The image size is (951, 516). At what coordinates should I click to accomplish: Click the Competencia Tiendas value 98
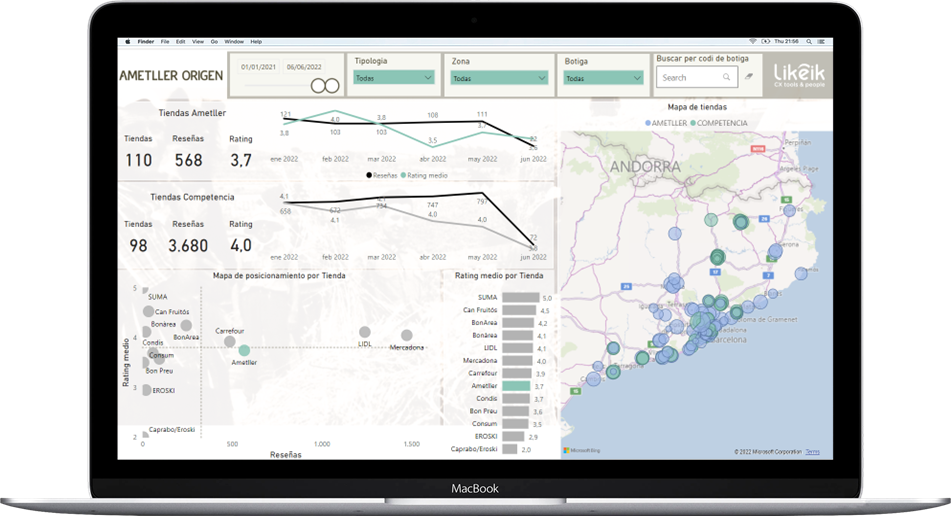click(138, 246)
